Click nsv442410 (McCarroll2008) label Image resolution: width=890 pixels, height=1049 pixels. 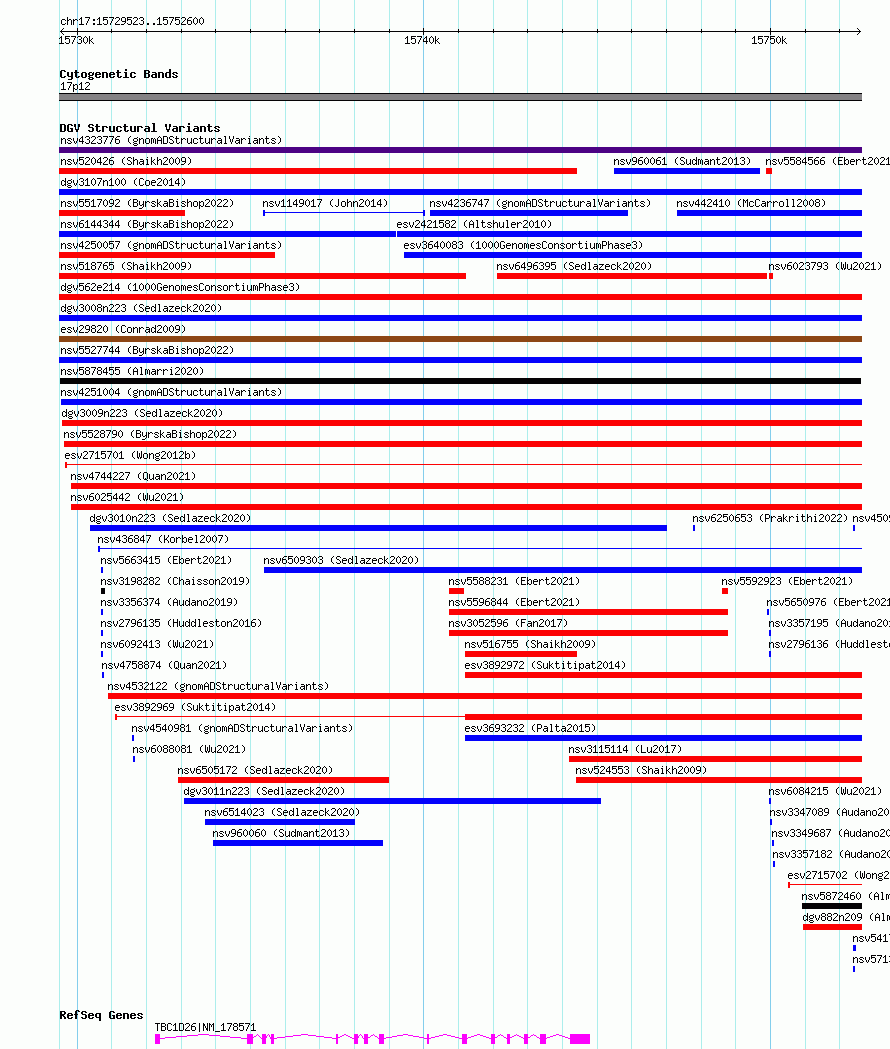[751, 203]
